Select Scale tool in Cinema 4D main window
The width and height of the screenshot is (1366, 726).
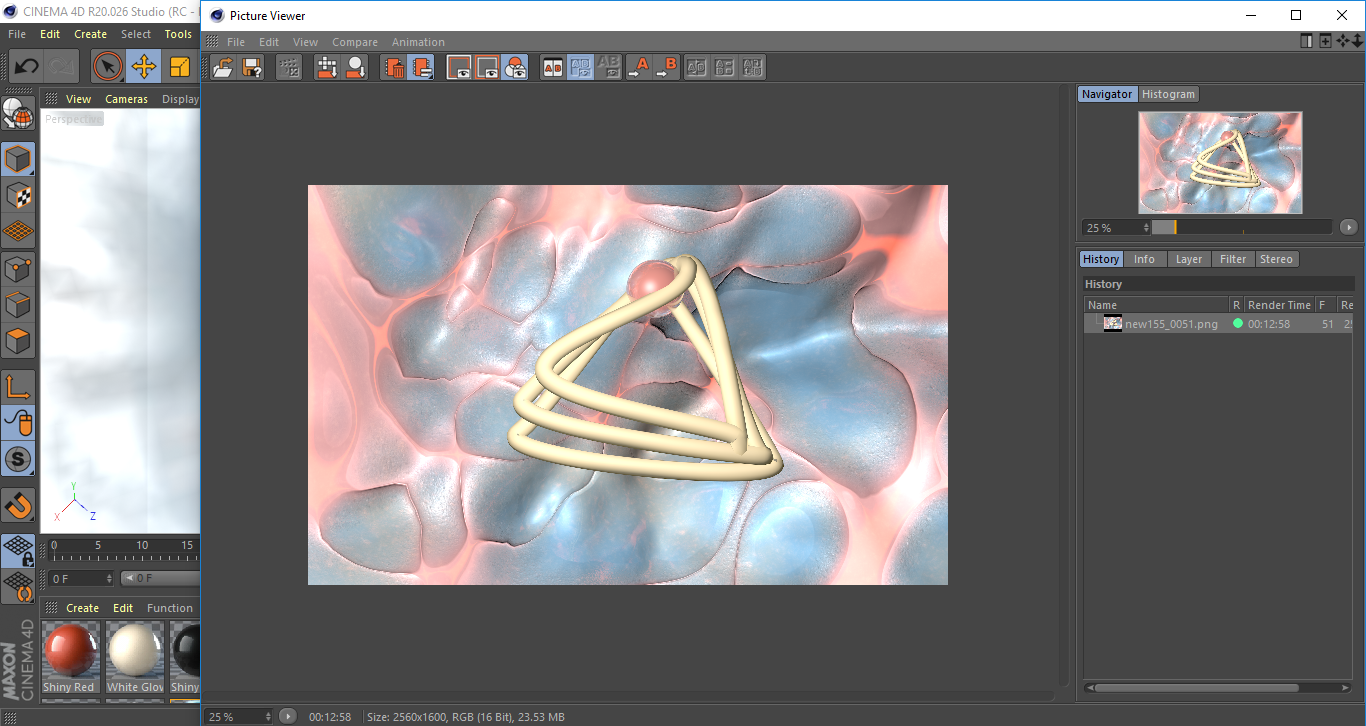click(180, 67)
